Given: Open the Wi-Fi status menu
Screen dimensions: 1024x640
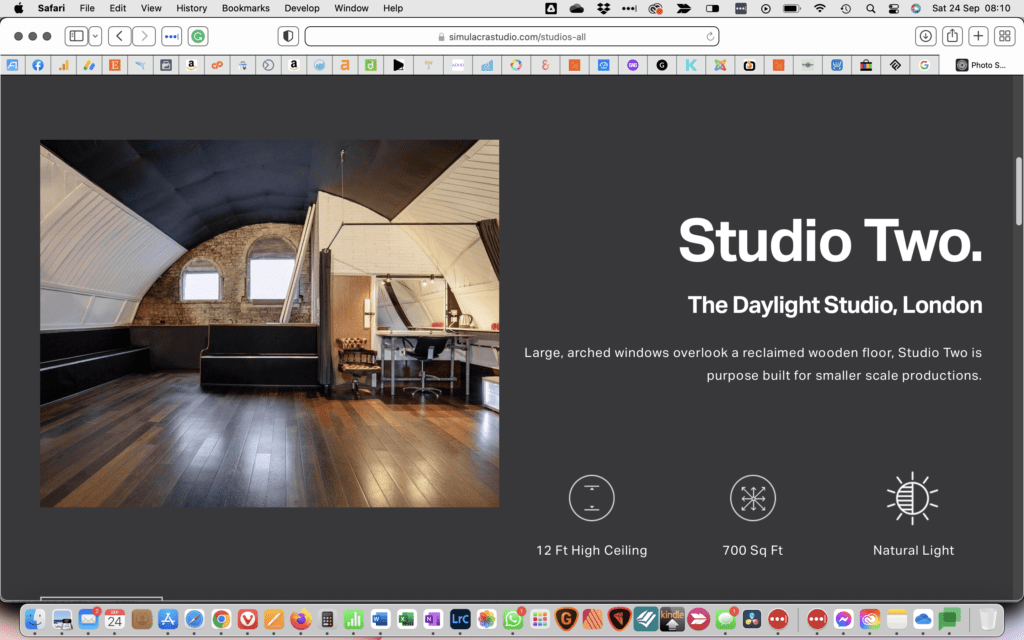Looking at the screenshot, I should pos(820,8).
